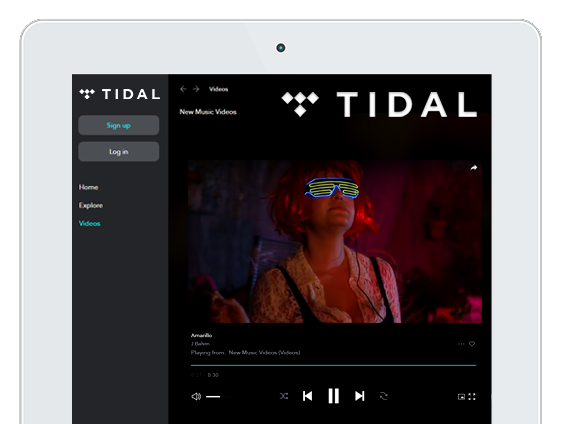
Task: Skip to the next track
Action: pyautogui.click(x=360, y=396)
